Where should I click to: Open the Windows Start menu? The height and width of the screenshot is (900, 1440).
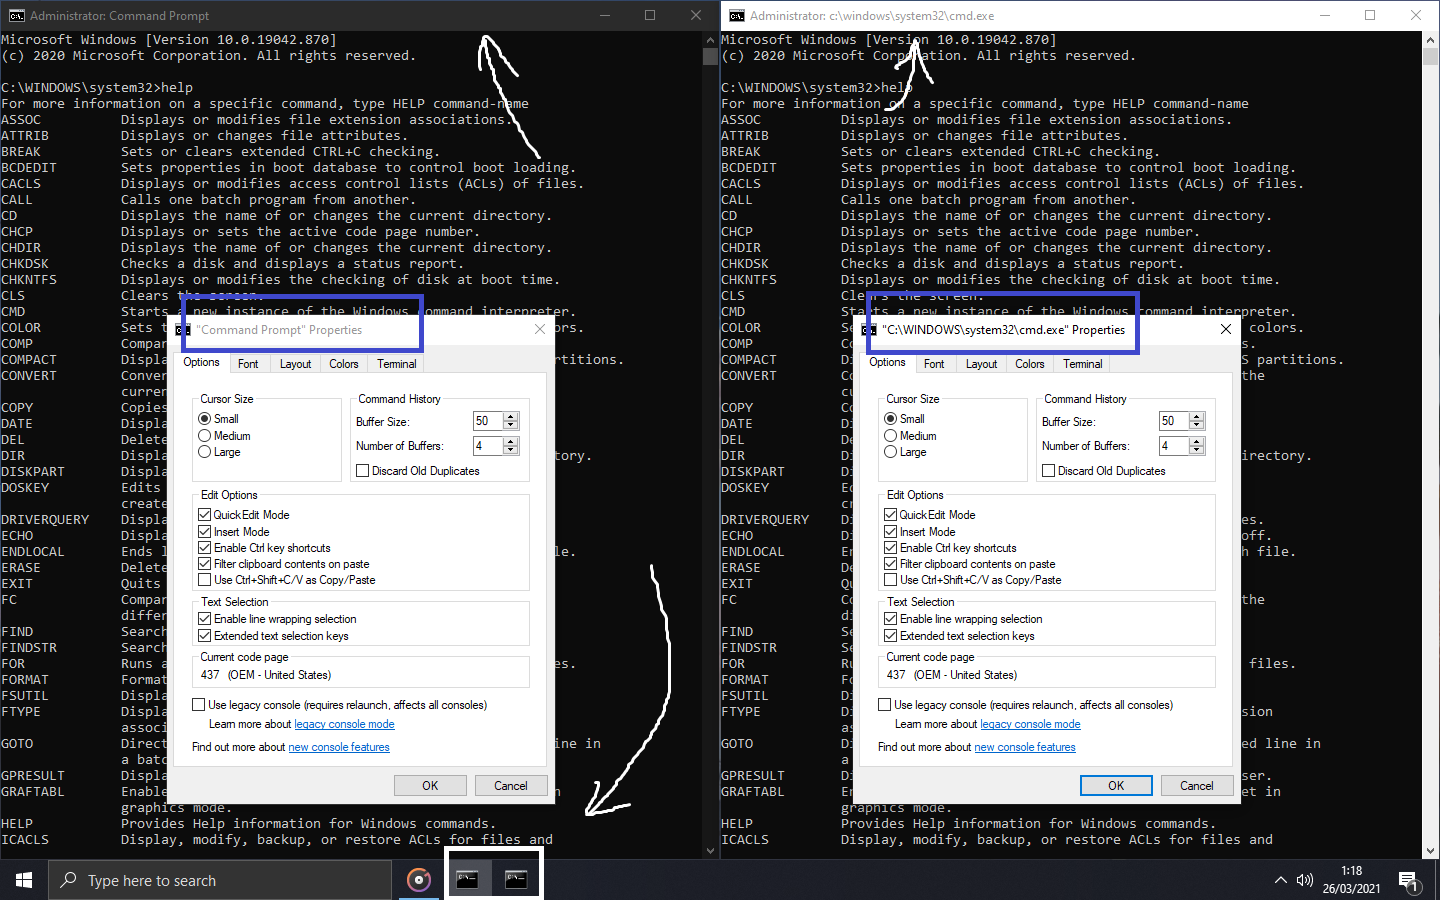click(24, 880)
